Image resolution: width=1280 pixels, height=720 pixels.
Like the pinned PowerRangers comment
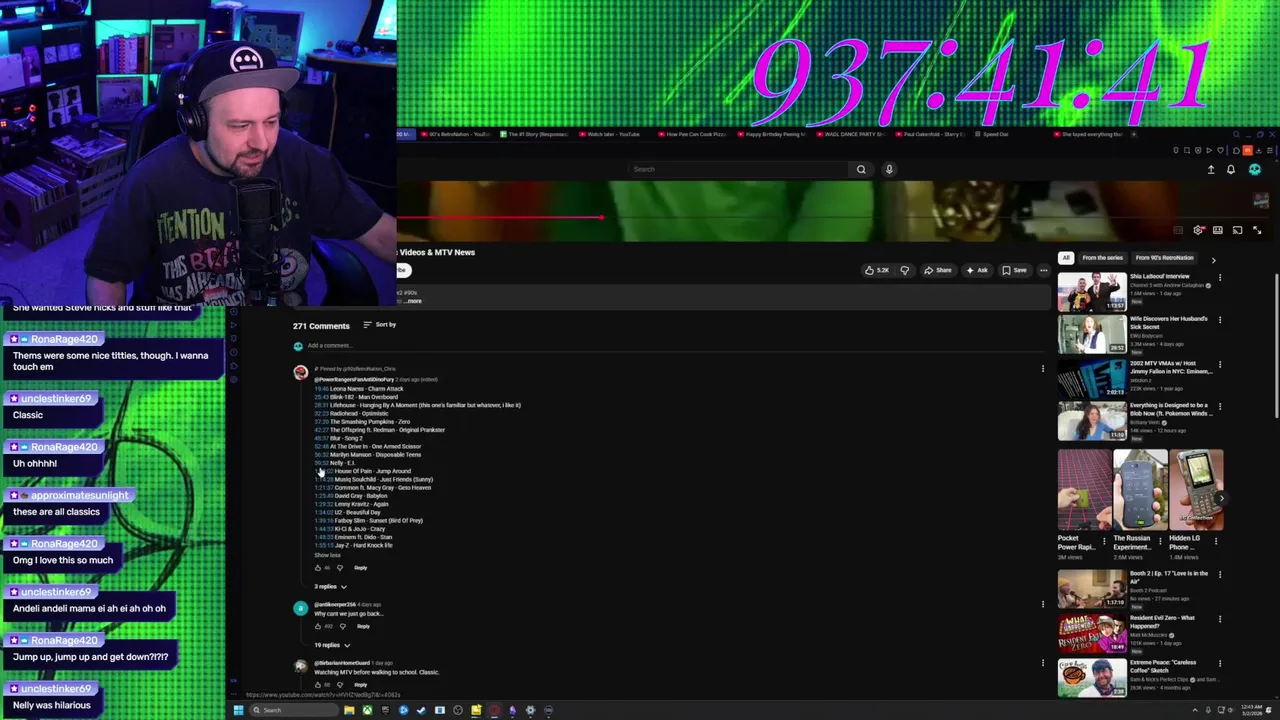tap(318, 568)
